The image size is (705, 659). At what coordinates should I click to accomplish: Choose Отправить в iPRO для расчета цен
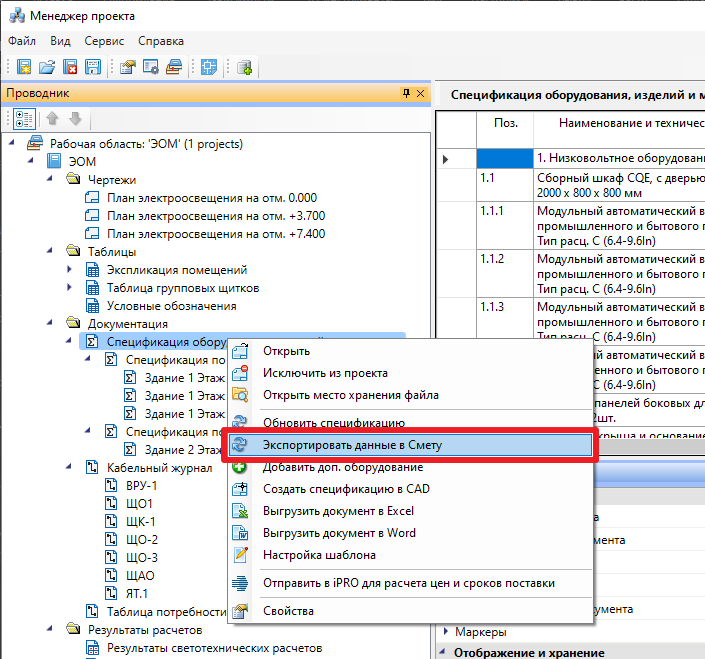(x=411, y=583)
